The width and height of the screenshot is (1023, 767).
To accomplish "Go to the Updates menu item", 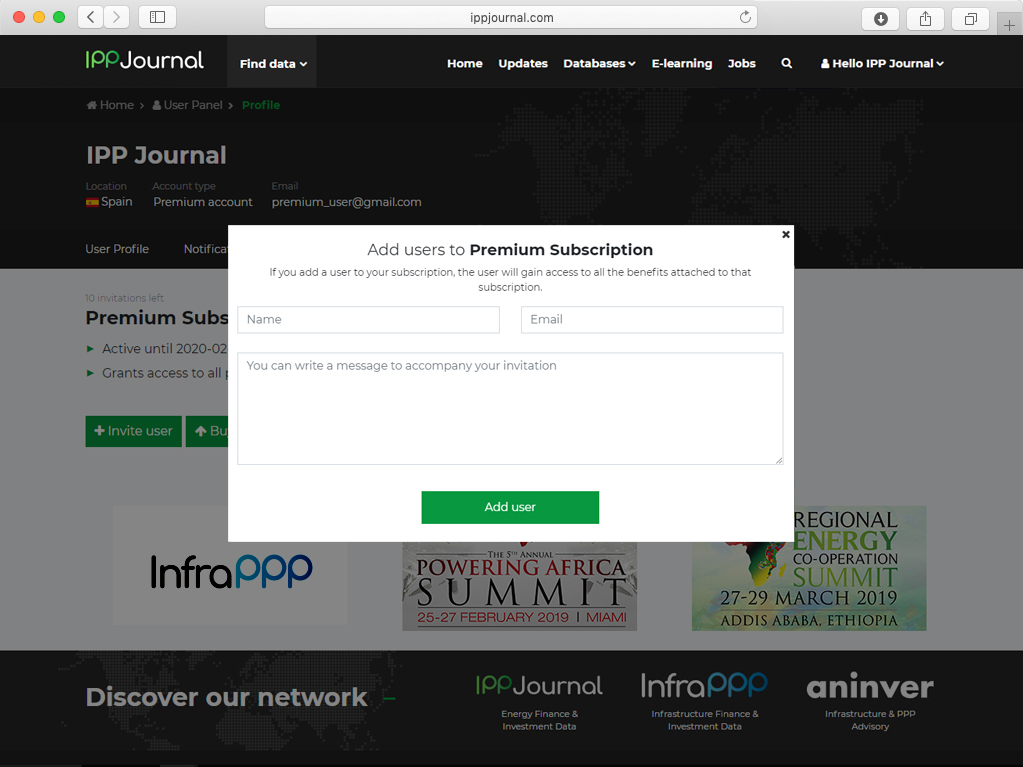I will click(523, 63).
